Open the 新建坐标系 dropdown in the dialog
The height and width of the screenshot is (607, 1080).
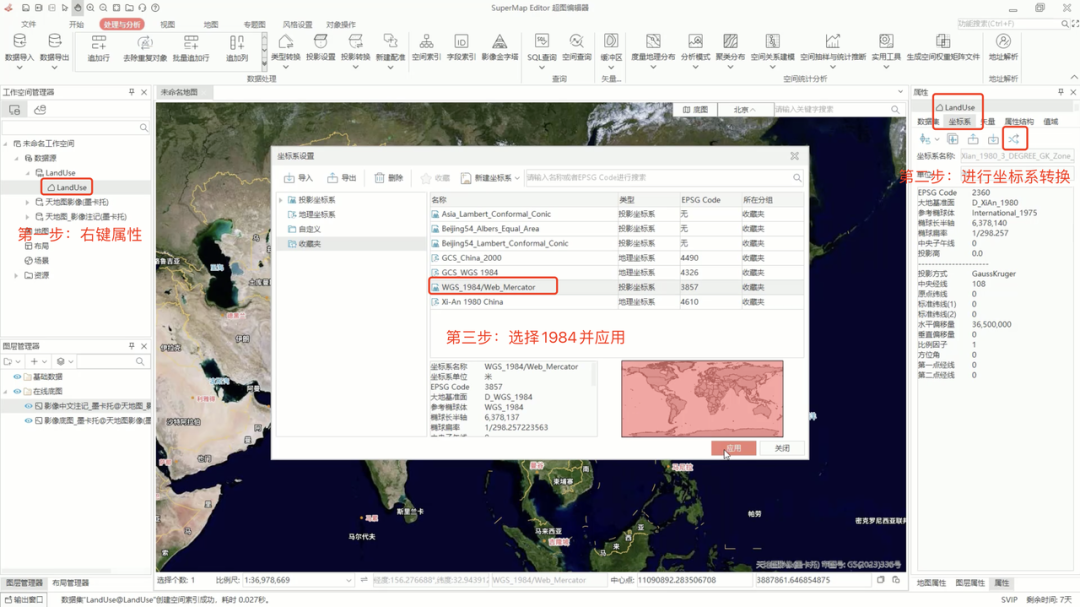pos(517,178)
